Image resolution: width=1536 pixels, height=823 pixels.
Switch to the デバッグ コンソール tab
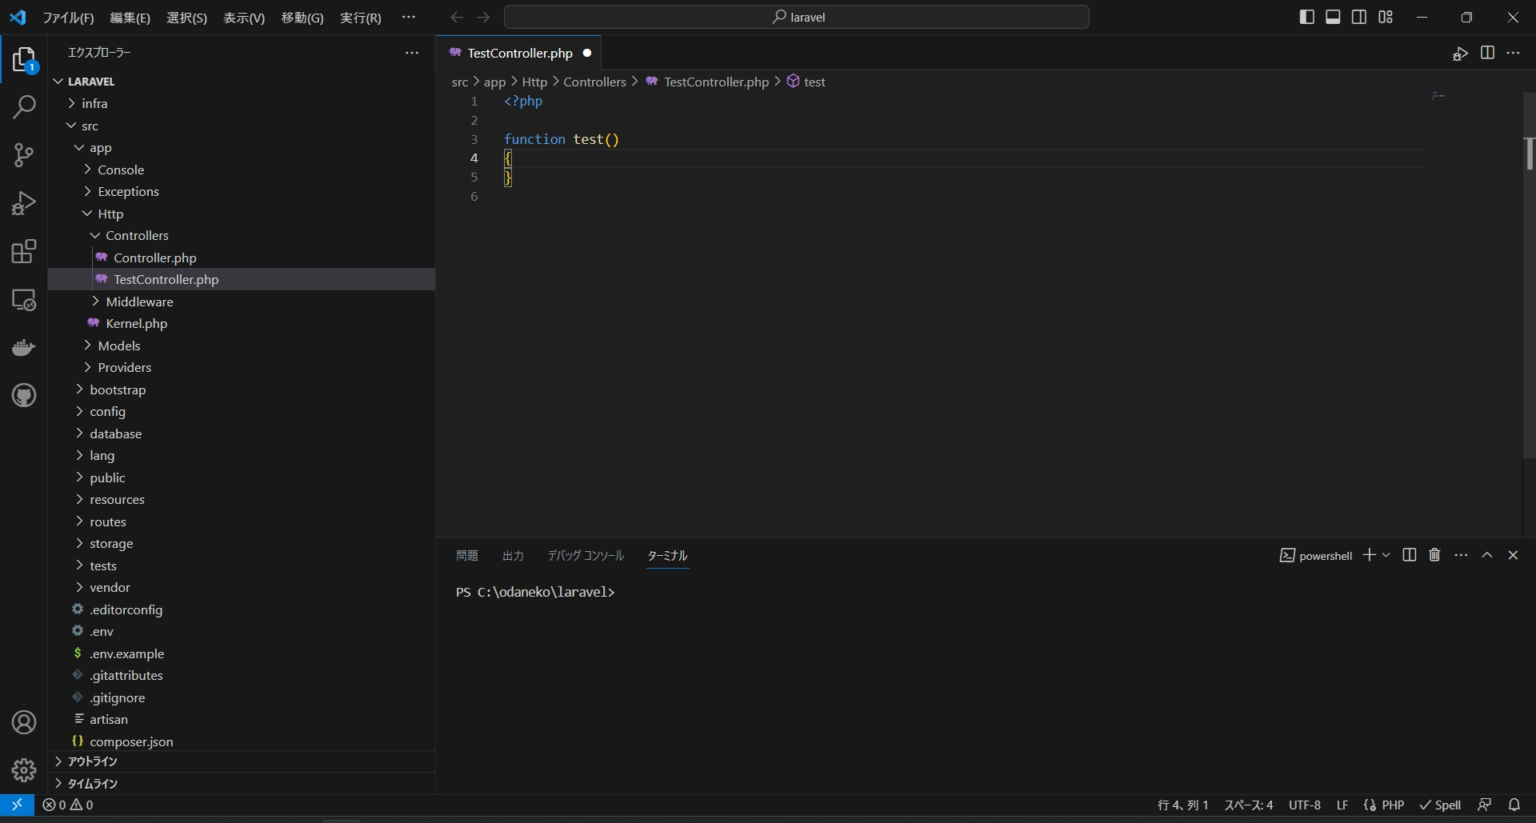coord(586,555)
